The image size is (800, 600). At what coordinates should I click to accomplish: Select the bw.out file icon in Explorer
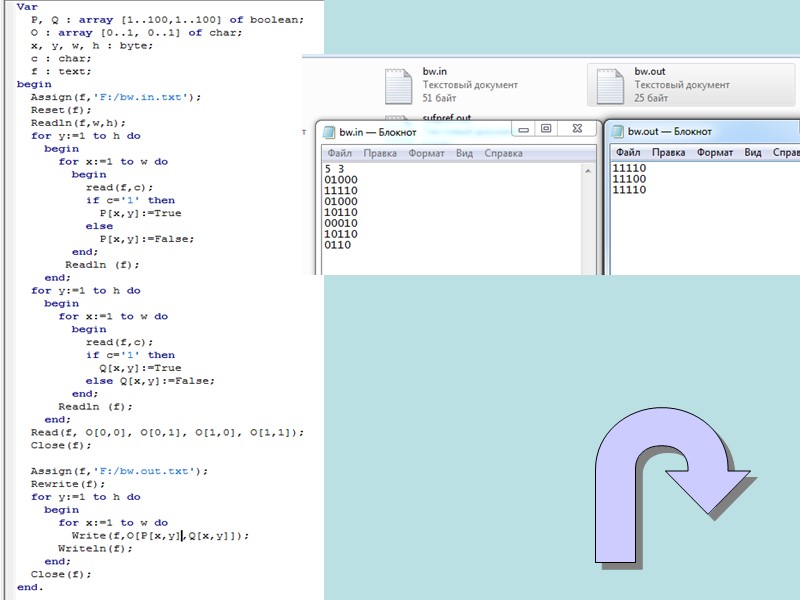[x=610, y=86]
